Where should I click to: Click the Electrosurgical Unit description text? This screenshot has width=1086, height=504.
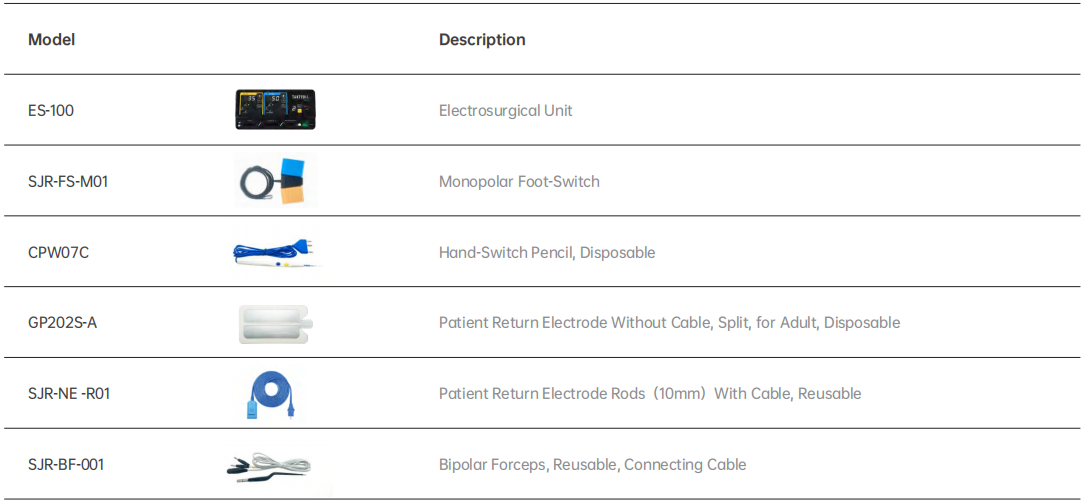click(x=506, y=111)
